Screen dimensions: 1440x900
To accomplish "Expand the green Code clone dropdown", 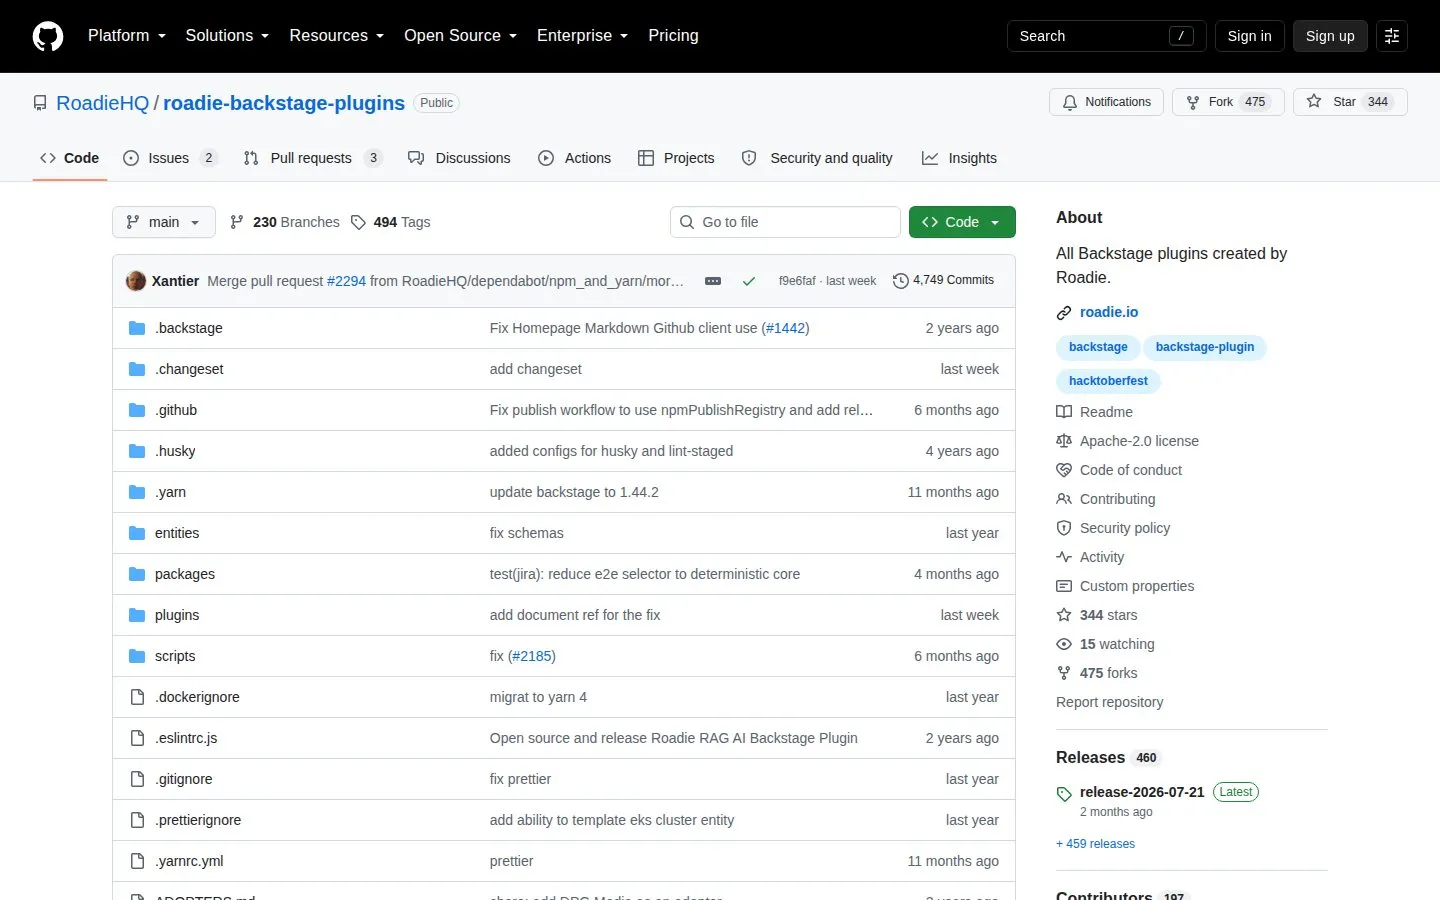I will pyautogui.click(x=962, y=222).
